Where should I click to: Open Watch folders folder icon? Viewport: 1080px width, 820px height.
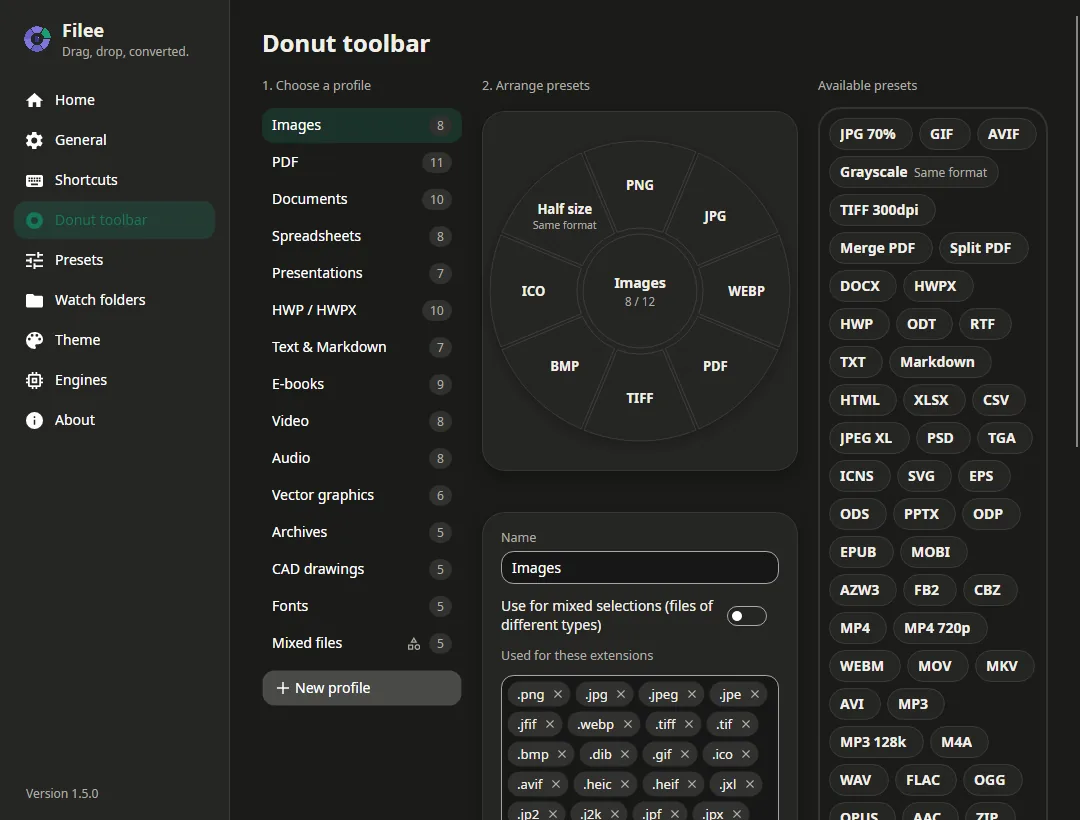34,300
